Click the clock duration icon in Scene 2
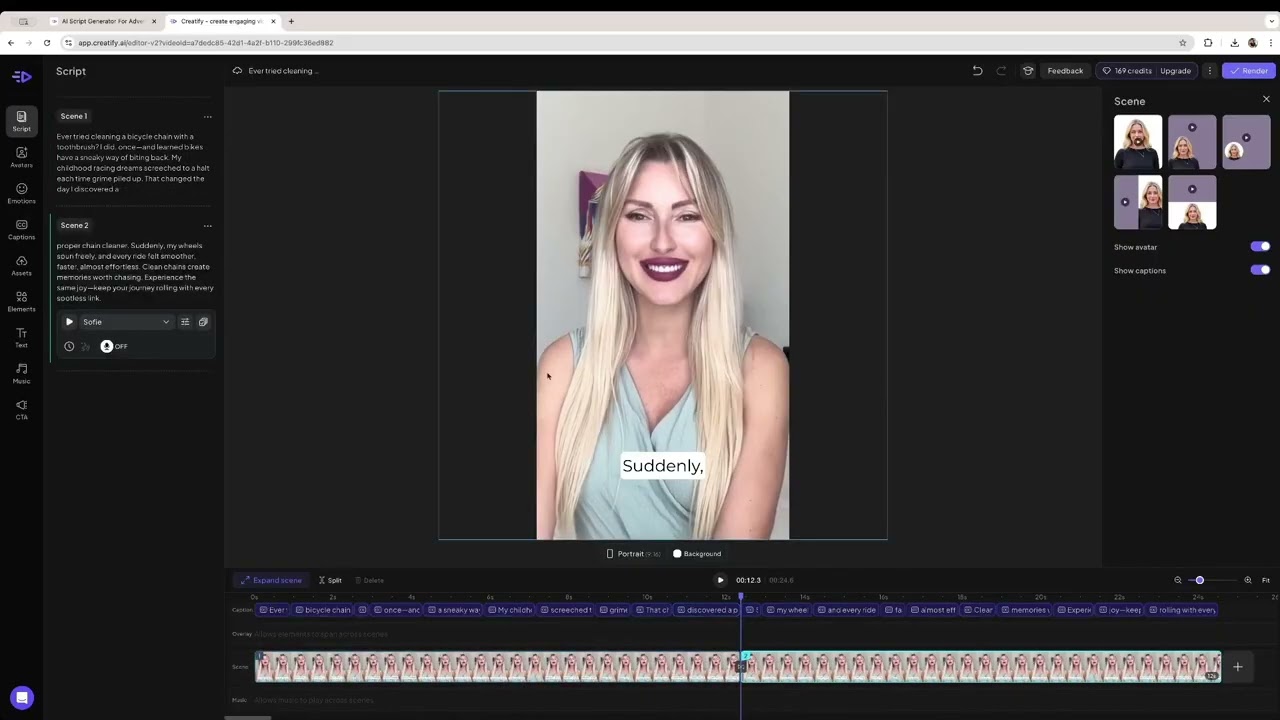The height and width of the screenshot is (720, 1280). coord(69,346)
